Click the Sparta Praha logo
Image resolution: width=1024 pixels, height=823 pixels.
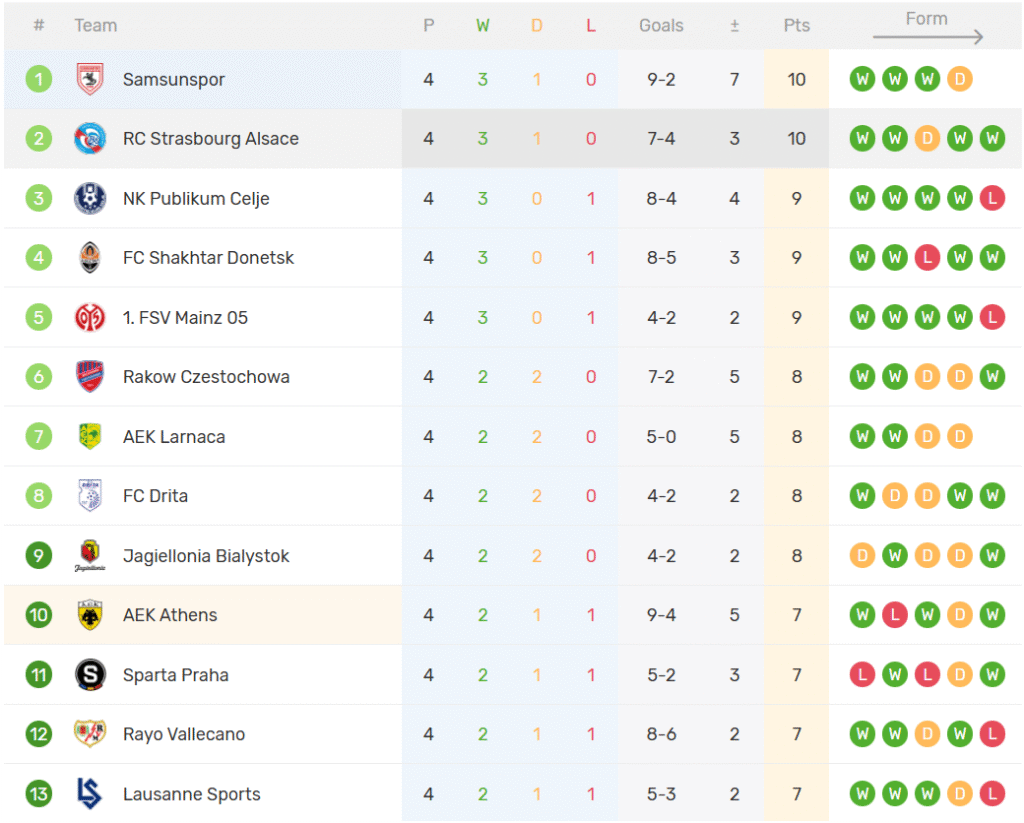click(x=90, y=675)
